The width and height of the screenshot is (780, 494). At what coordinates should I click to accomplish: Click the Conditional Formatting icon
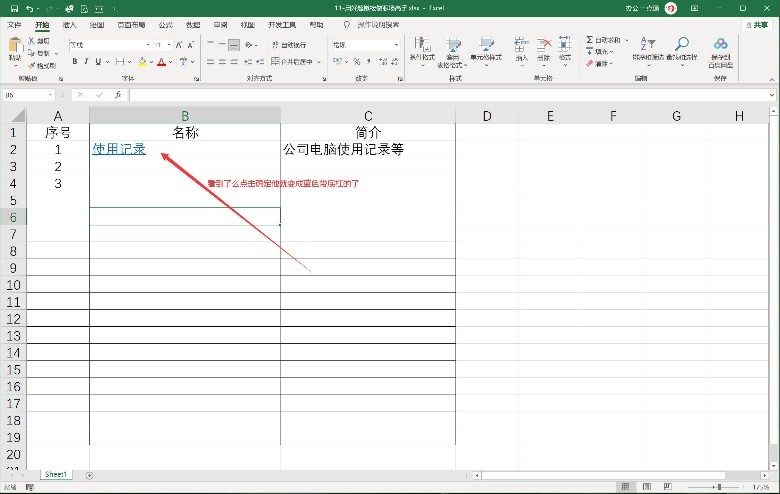[422, 44]
